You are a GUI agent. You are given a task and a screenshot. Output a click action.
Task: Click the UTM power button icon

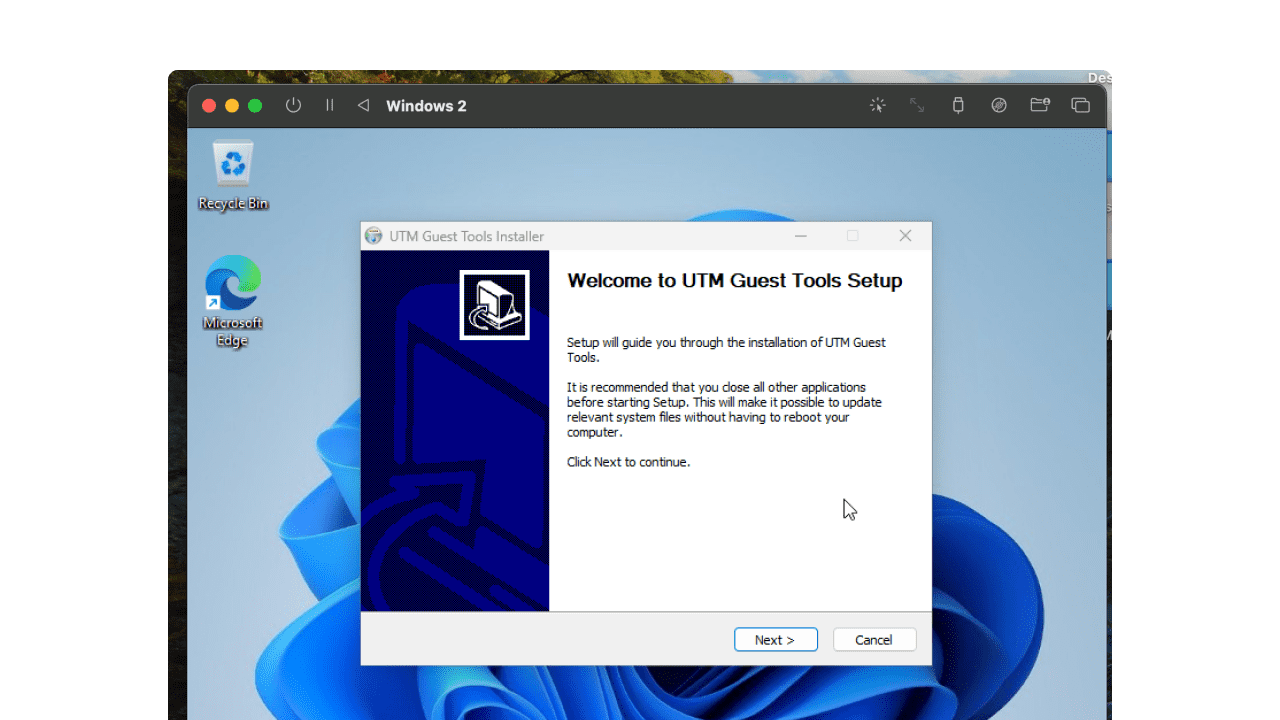(293, 105)
